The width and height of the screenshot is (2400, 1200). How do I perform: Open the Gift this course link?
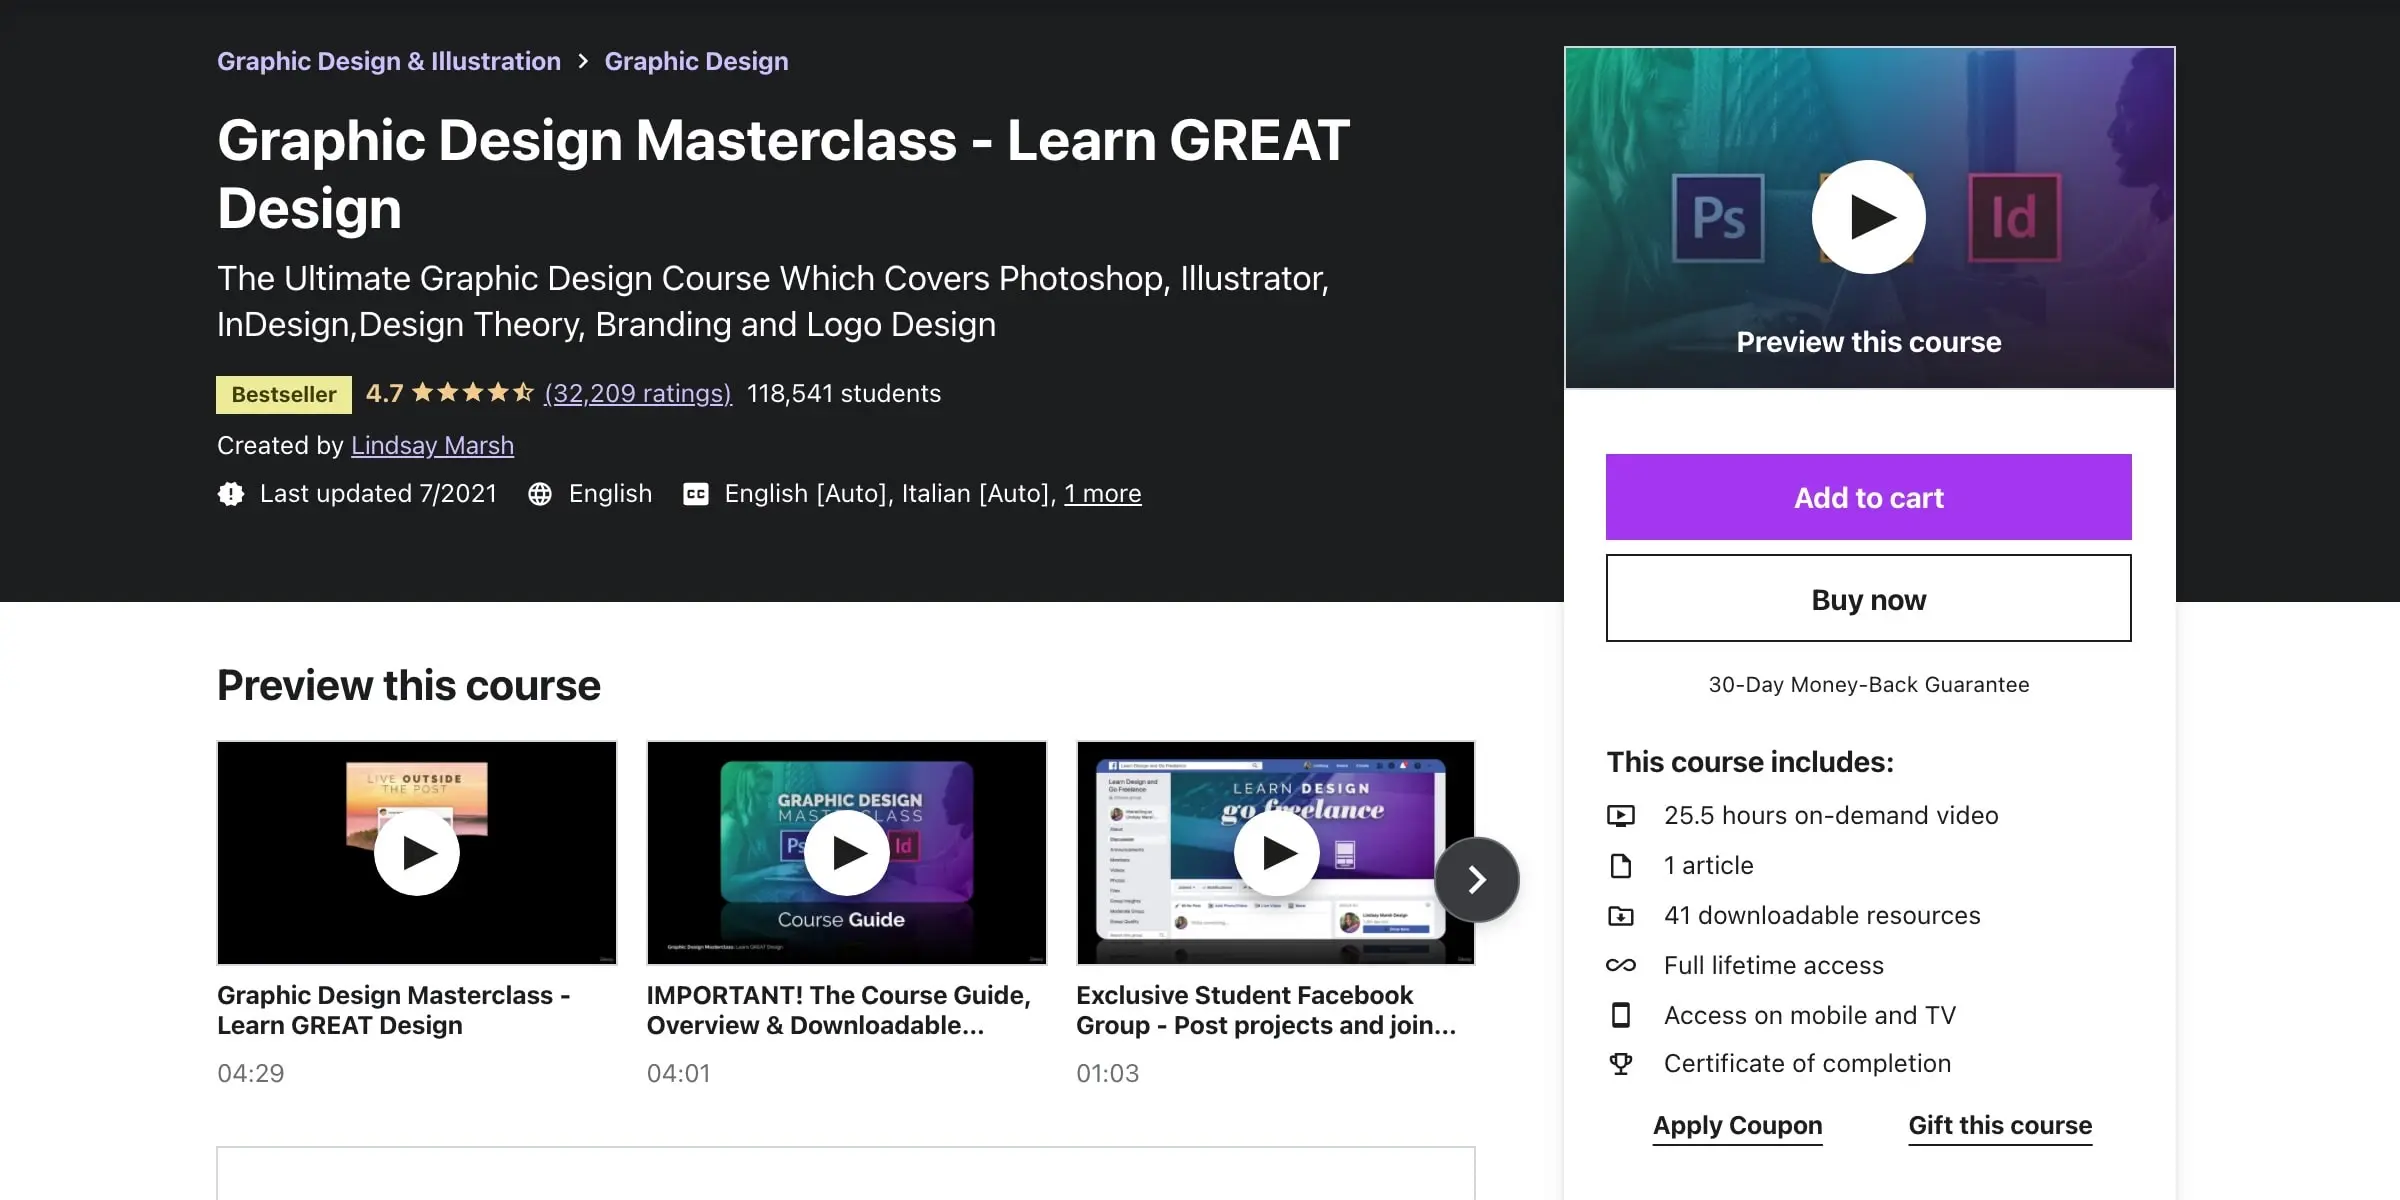(1999, 1125)
